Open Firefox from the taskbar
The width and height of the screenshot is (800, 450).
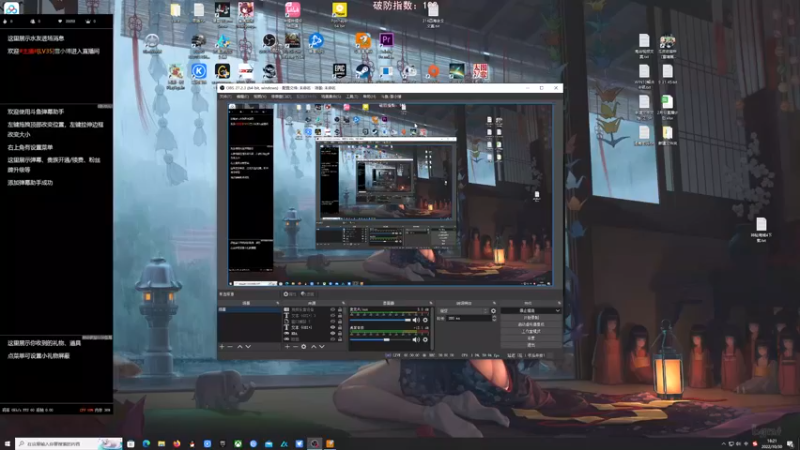click(177, 444)
